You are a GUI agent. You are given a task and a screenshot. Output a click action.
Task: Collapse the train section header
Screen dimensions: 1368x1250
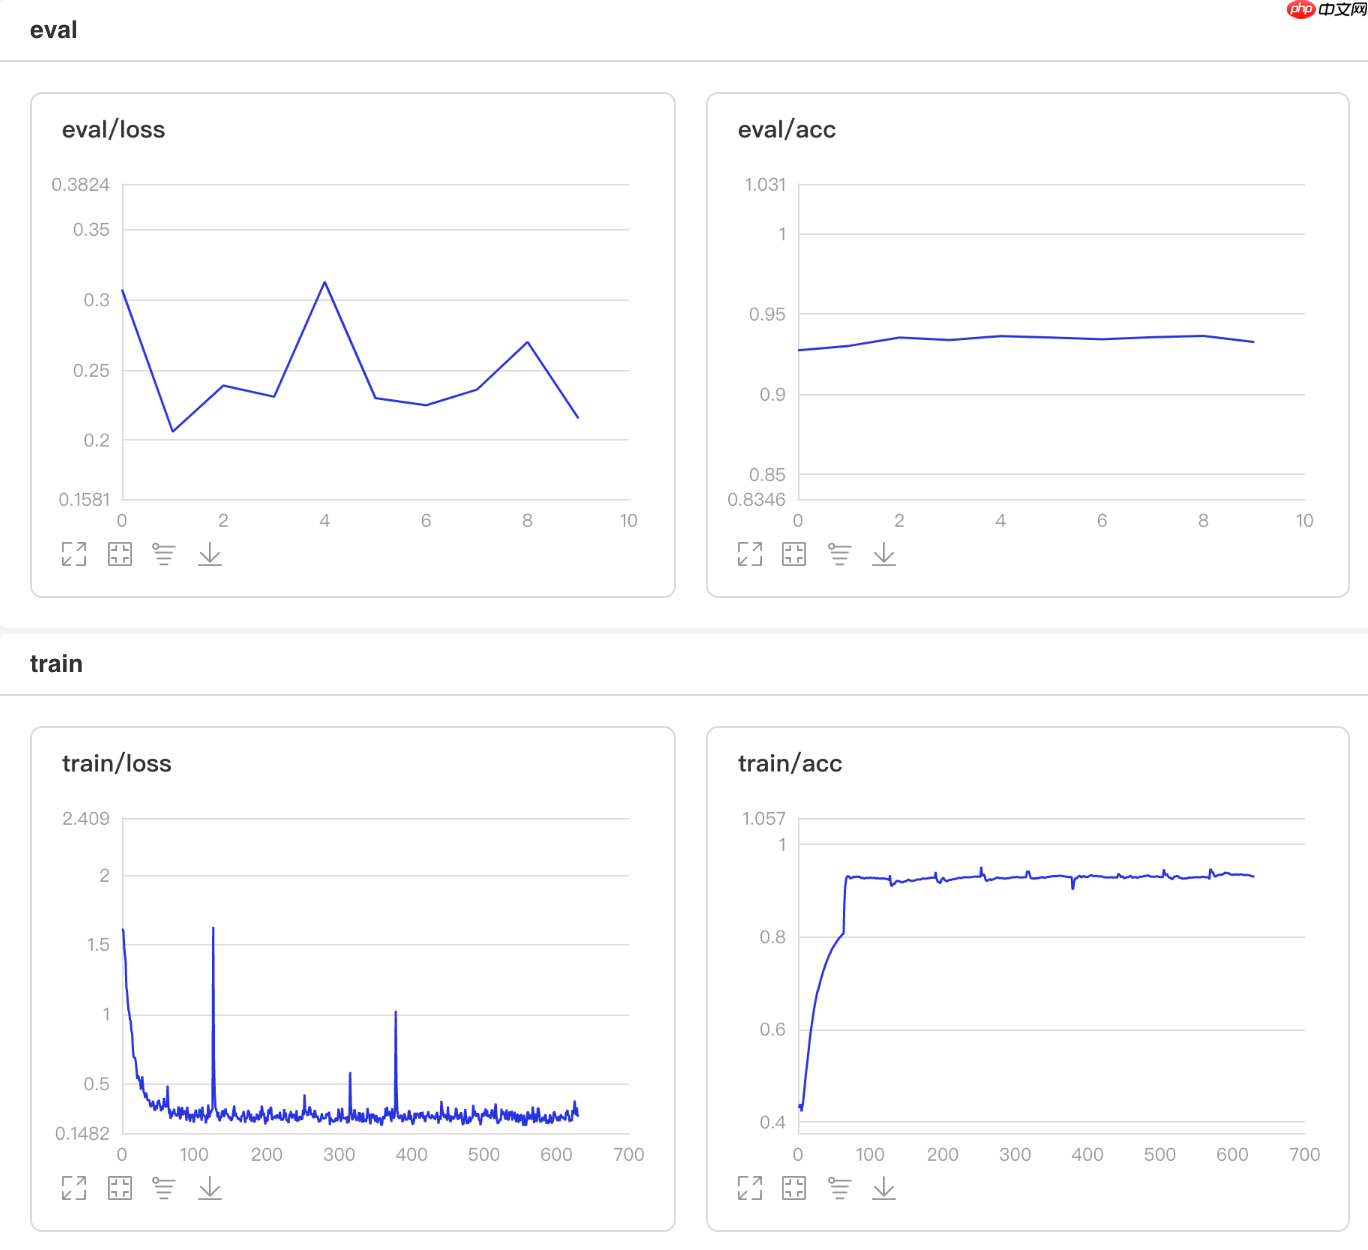pyautogui.click(x=56, y=664)
